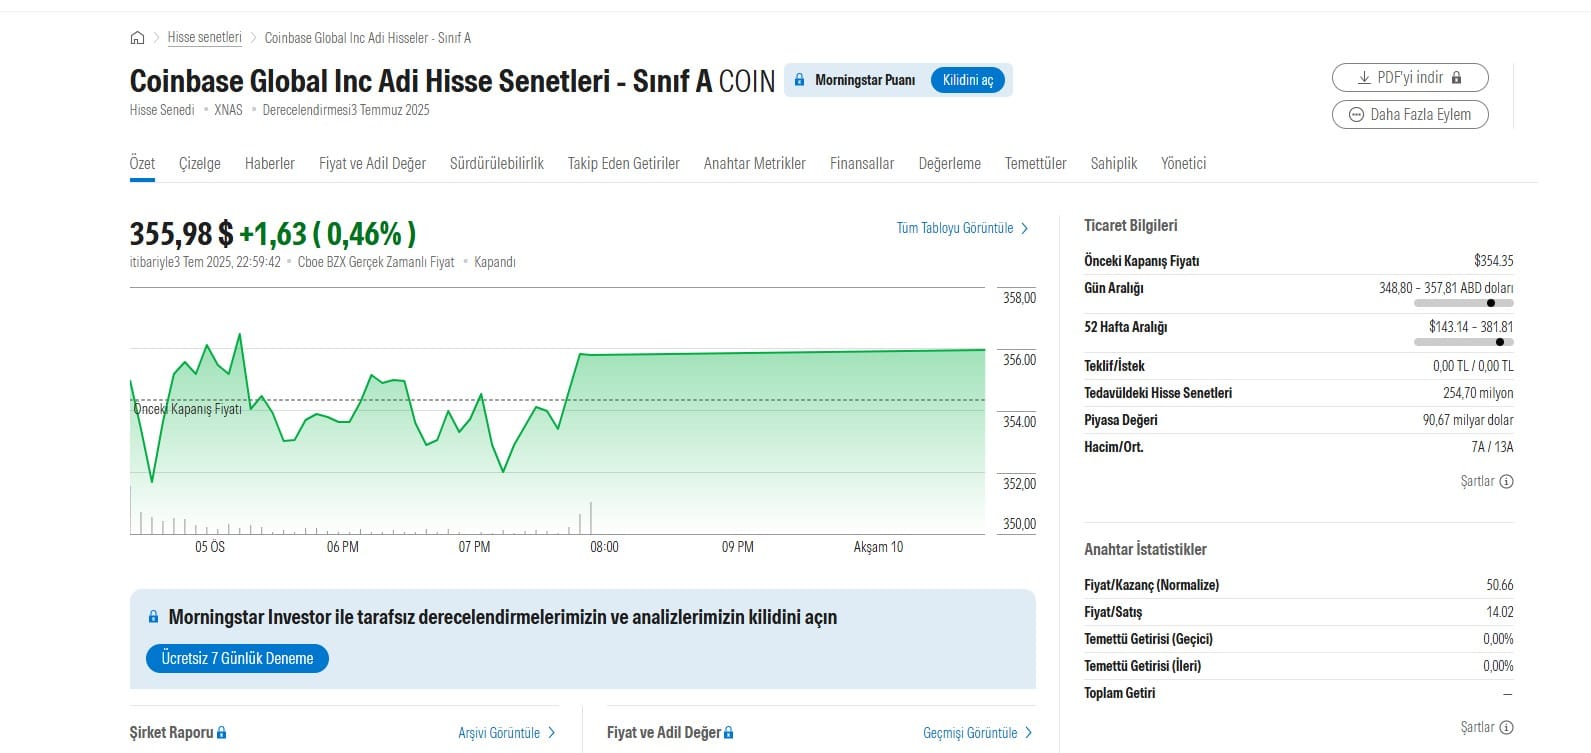Screen dimensions: 1591x753
Task: Click the 0,00 TL / 0,00 TL bid/ask value
Action: click(1473, 366)
